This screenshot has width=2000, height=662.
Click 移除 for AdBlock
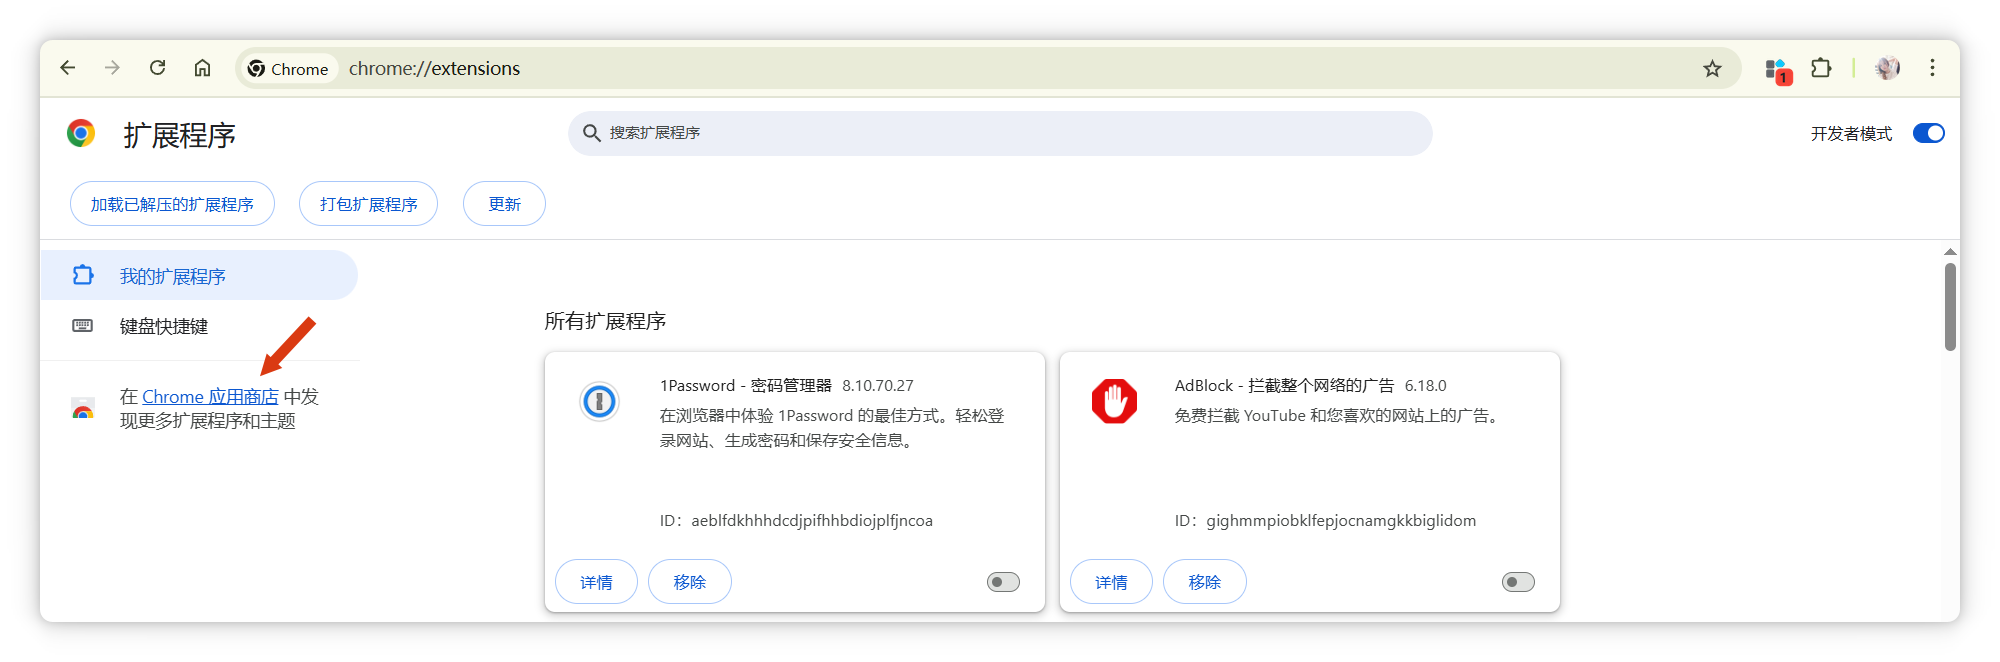tap(1204, 582)
